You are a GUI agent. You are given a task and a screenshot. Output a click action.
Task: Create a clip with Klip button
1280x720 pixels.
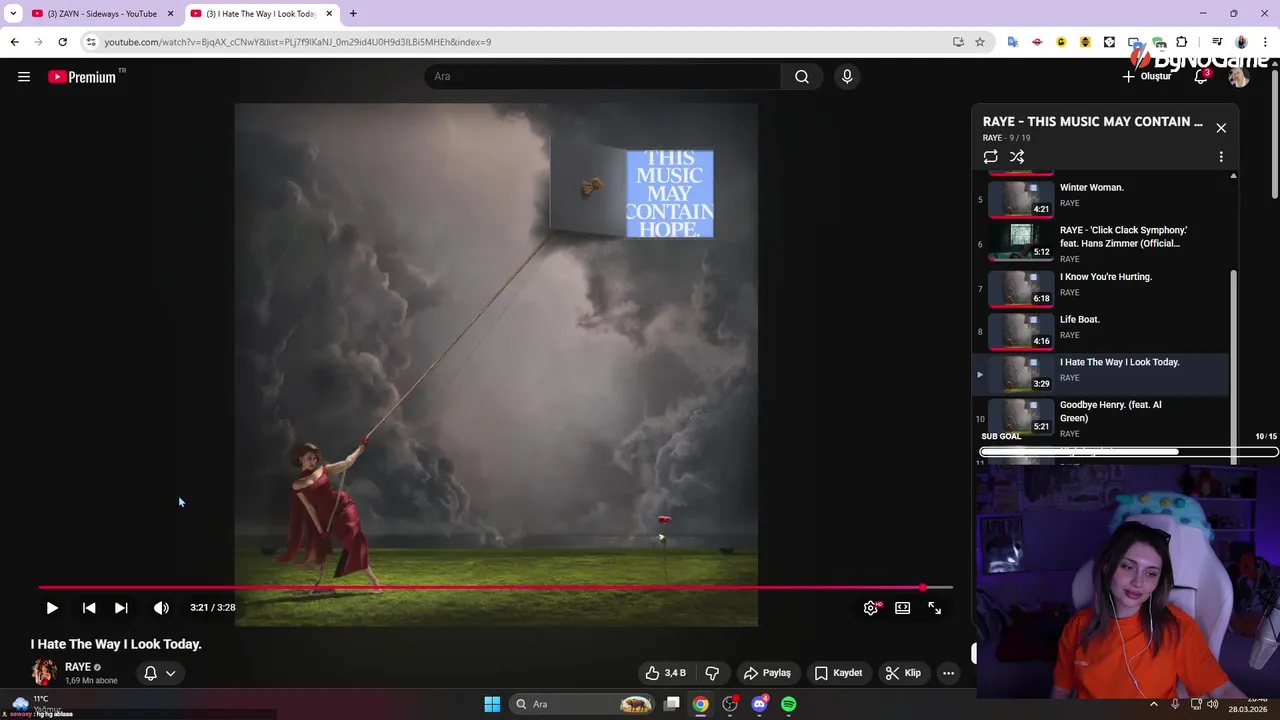coord(903,673)
